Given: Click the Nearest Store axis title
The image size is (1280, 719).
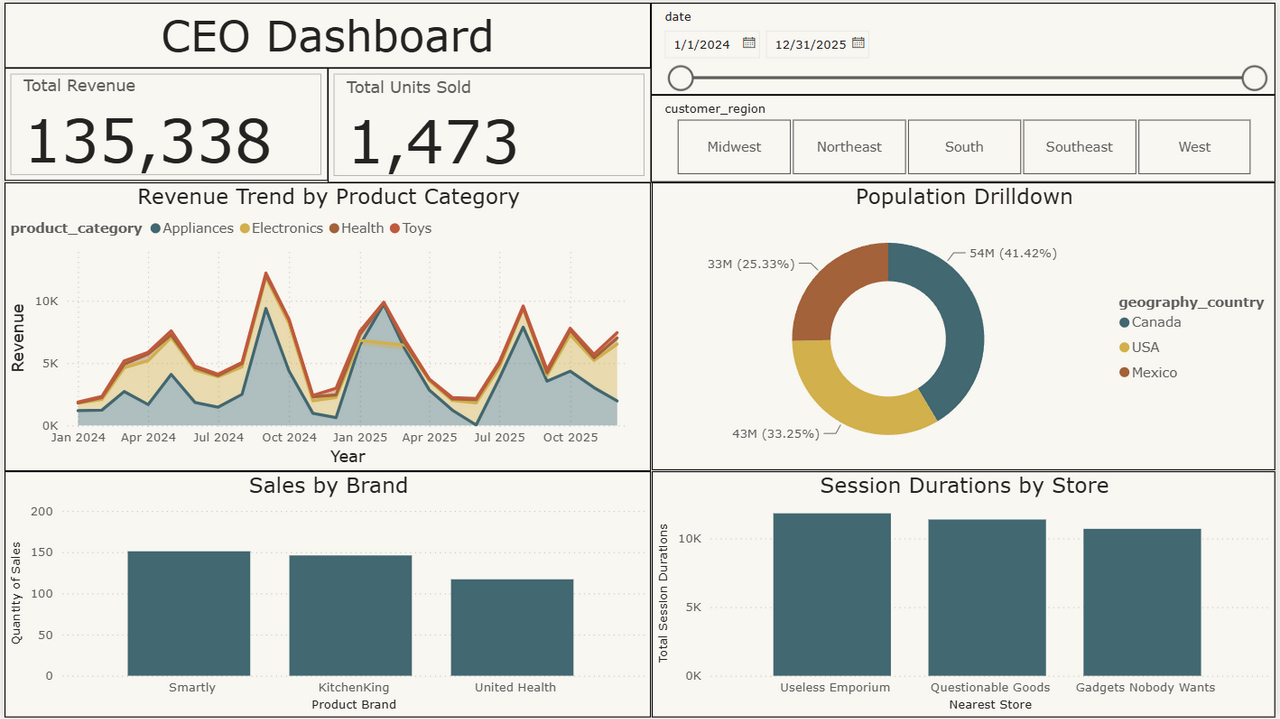Looking at the screenshot, I should pos(990,704).
